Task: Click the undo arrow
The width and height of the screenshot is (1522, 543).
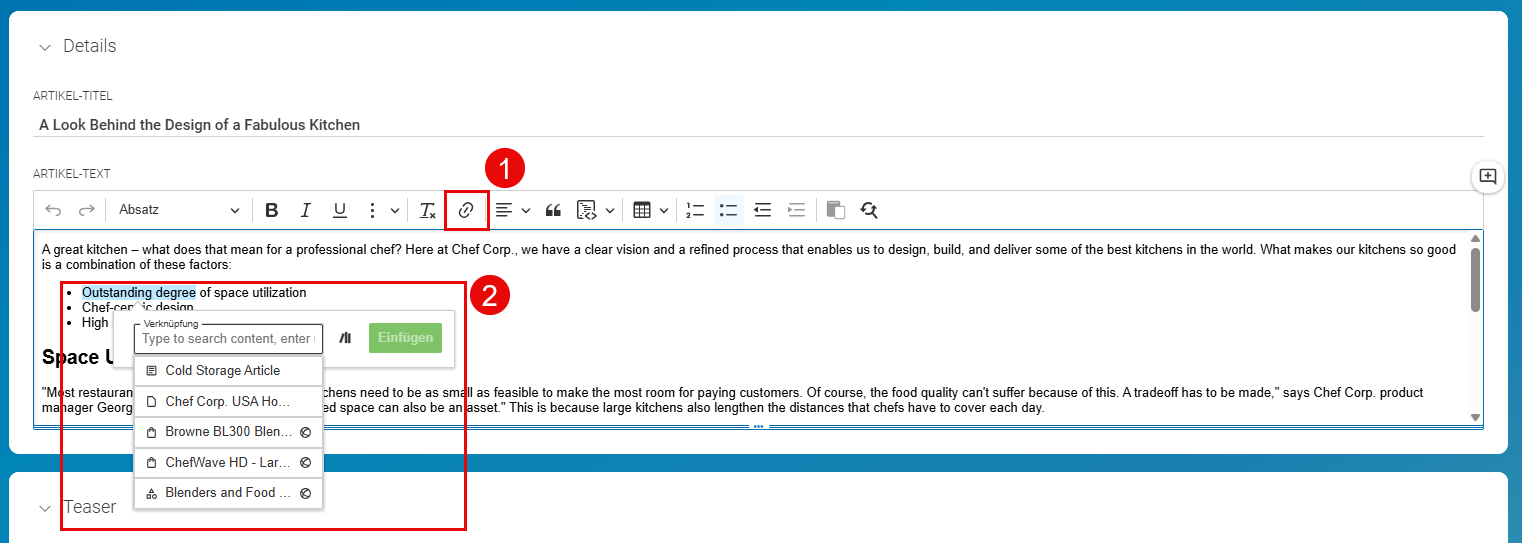Action: tap(53, 210)
